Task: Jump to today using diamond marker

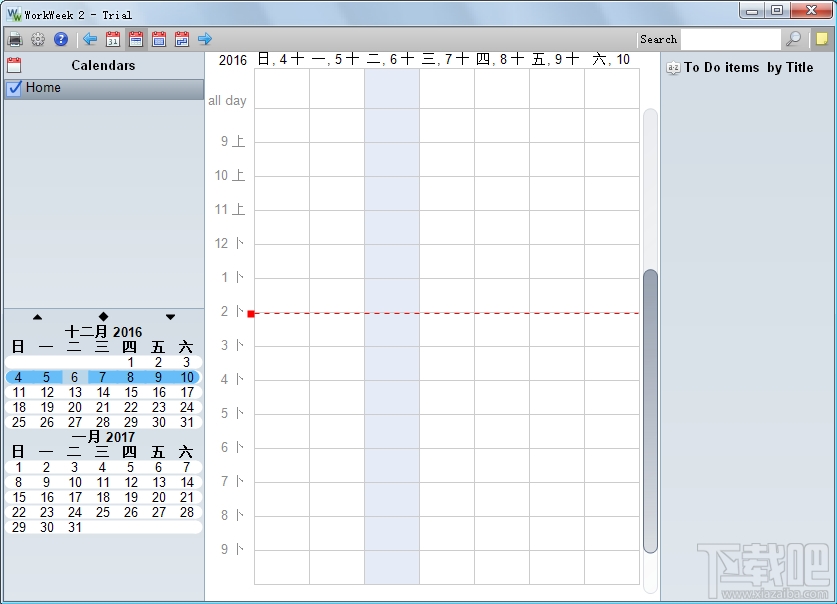Action: pyautogui.click(x=104, y=316)
